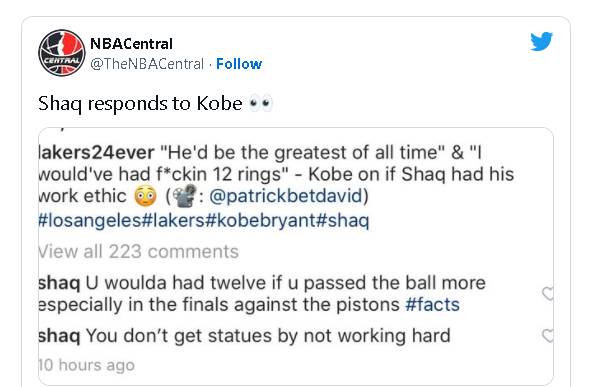Click the flushed face emoji
The height and width of the screenshot is (387, 591).
pyautogui.click(x=145, y=196)
